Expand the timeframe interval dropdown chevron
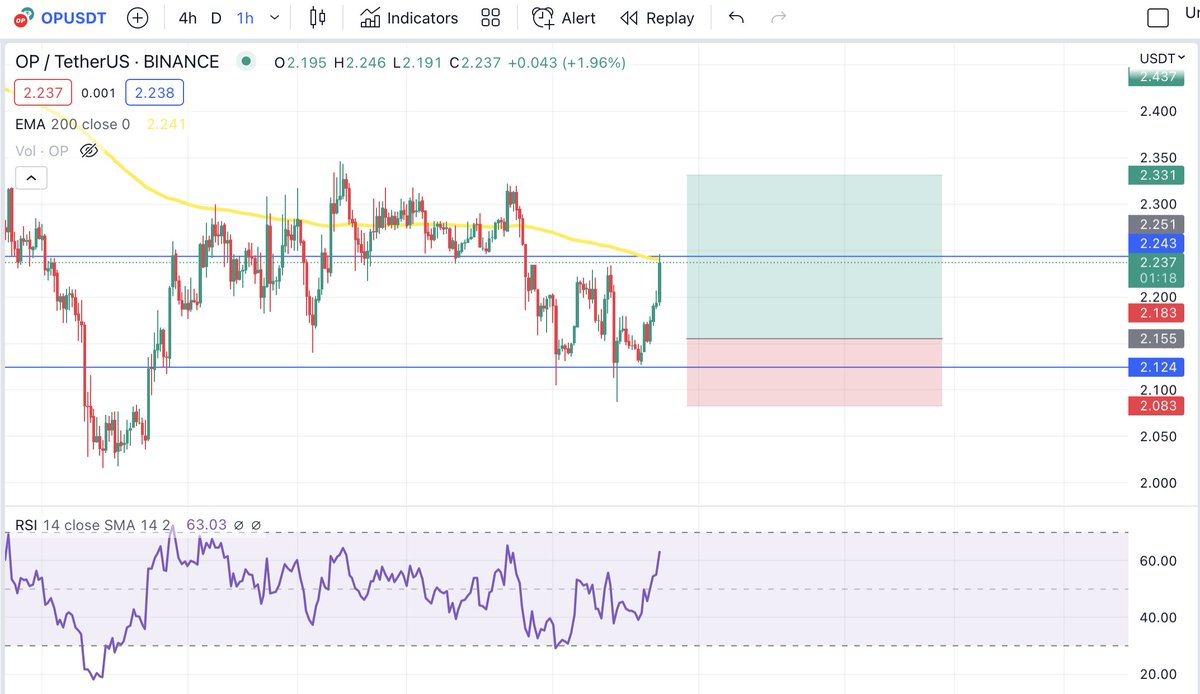Viewport: 1200px width, 694px height. point(275,18)
